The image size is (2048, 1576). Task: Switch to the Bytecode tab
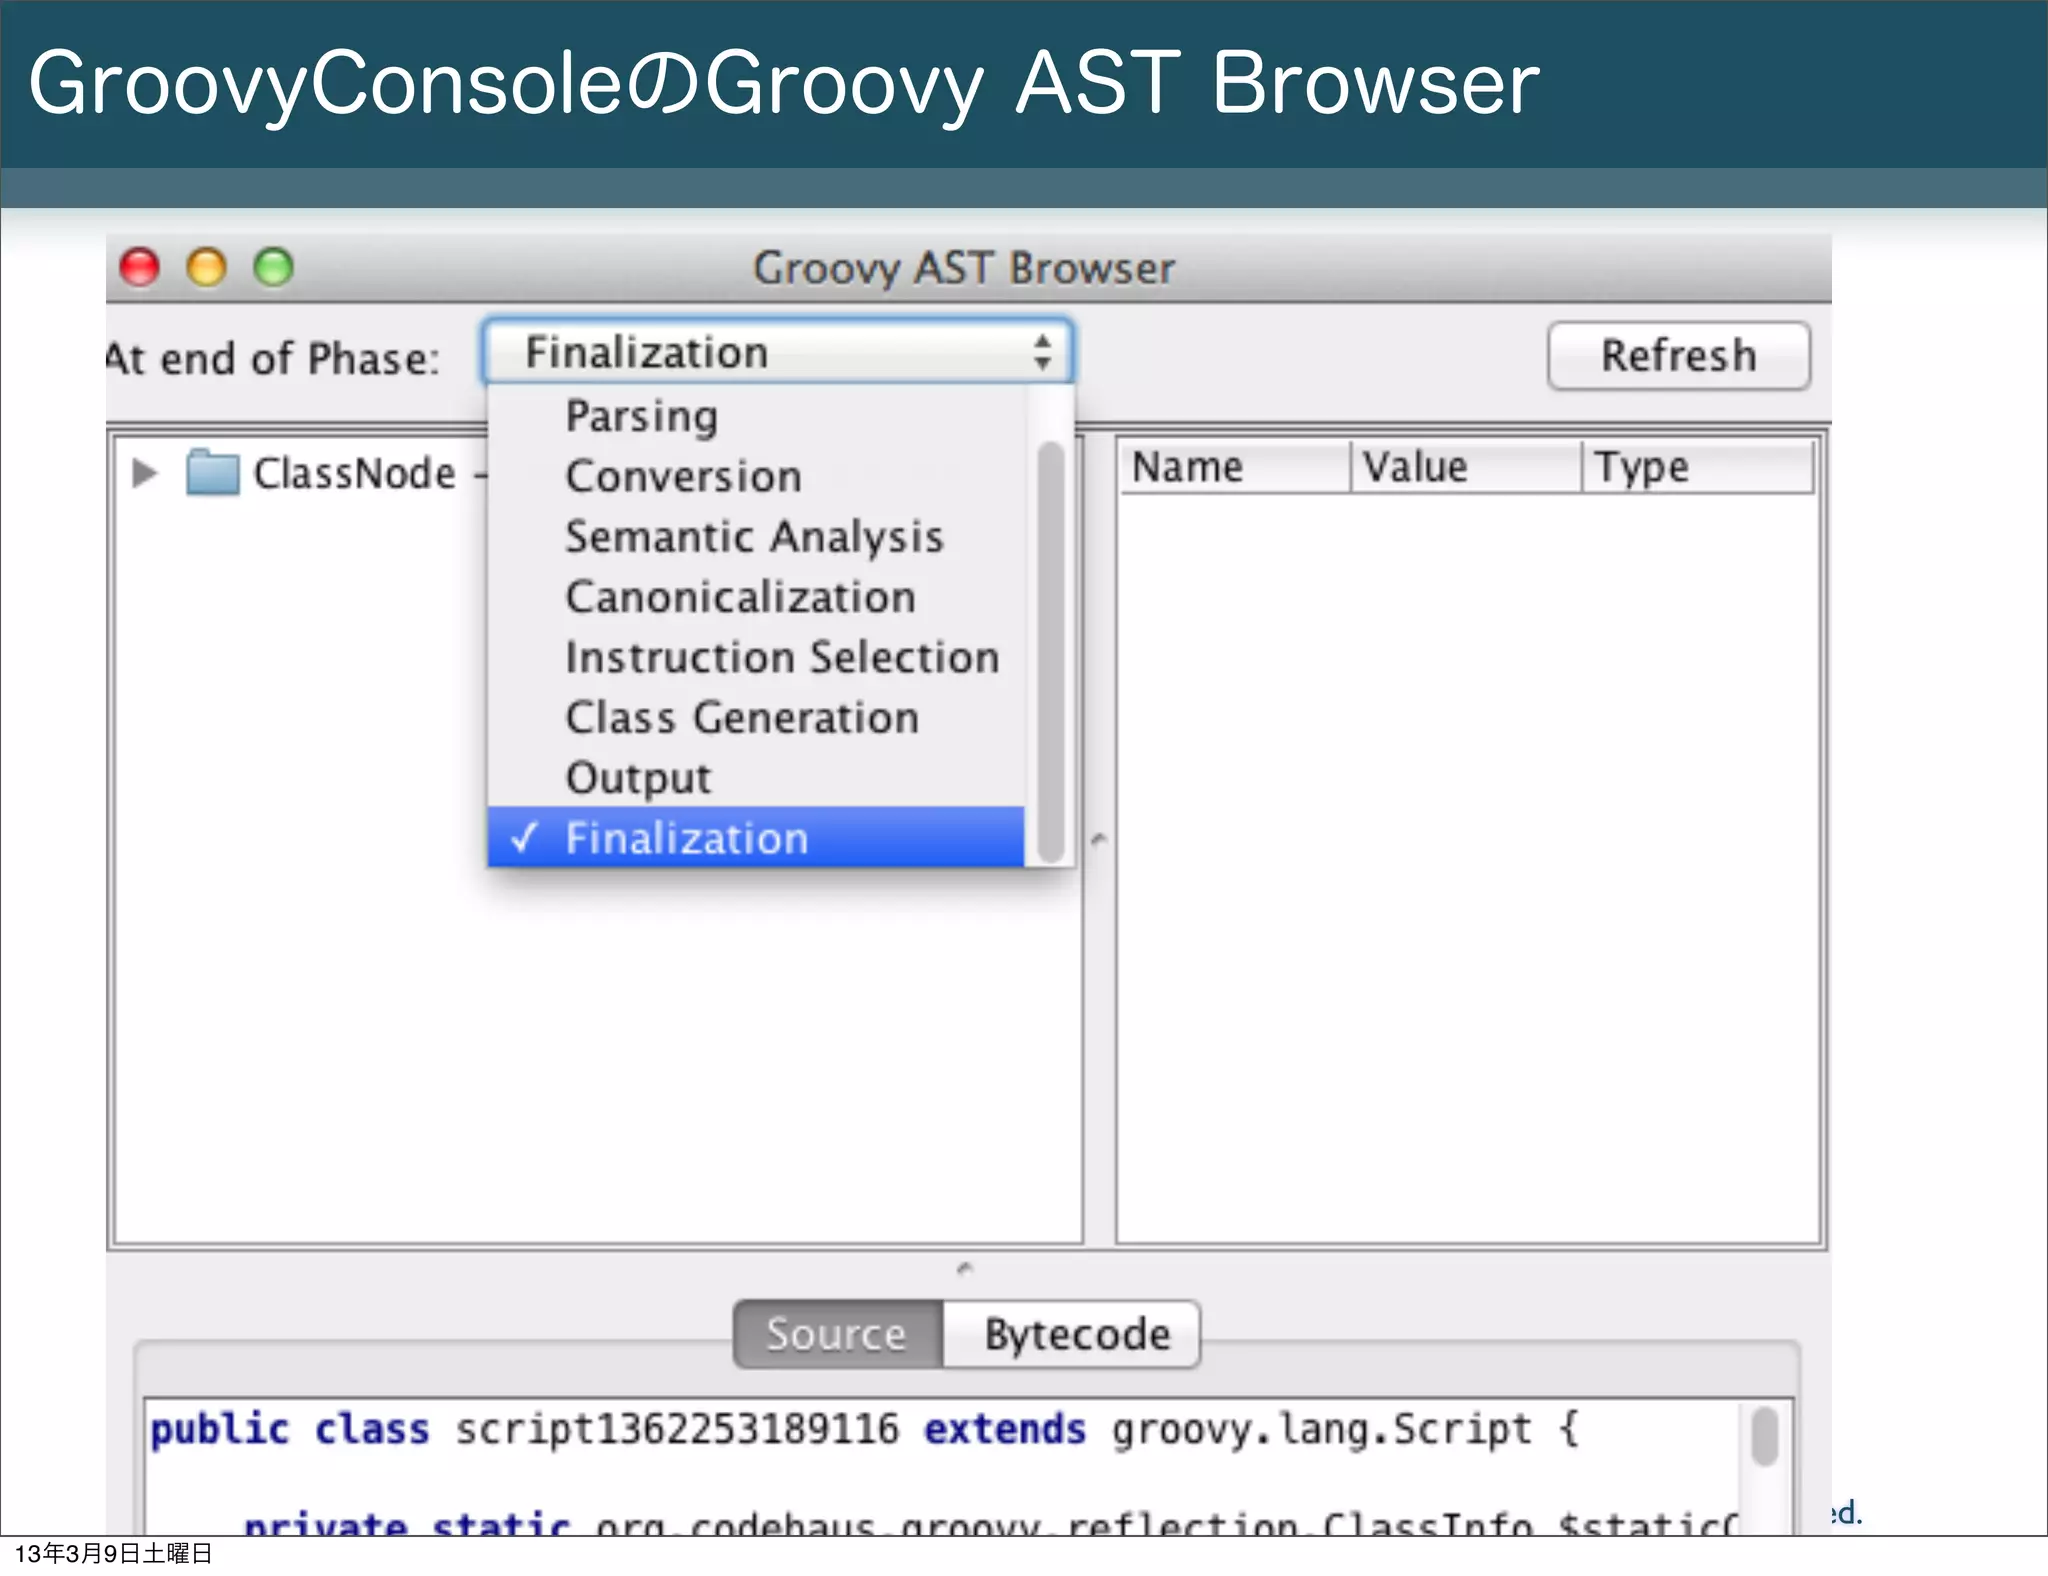[x=1072, y=1334]
